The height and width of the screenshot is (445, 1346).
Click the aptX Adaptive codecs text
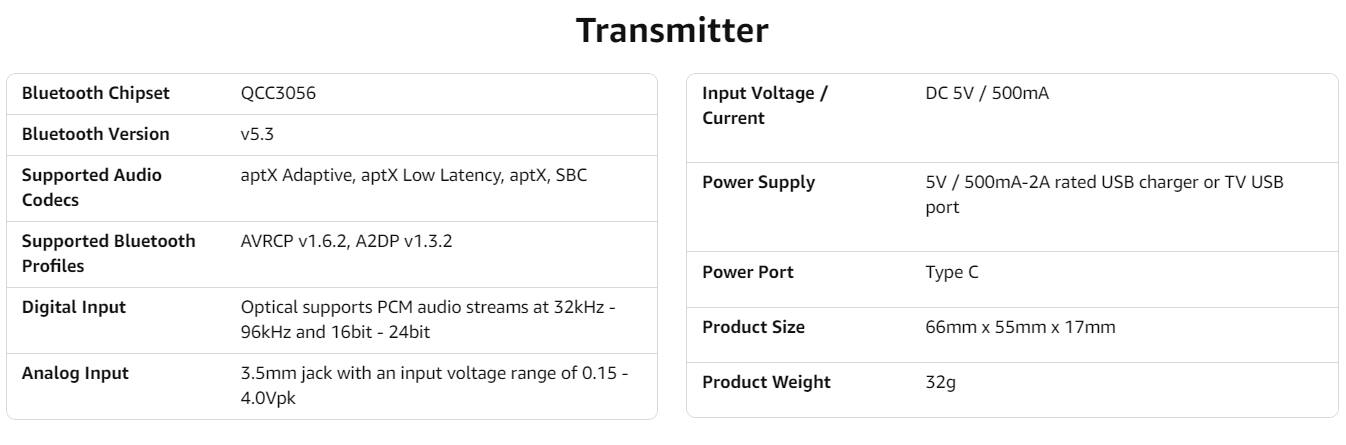[x=414, y=175]
